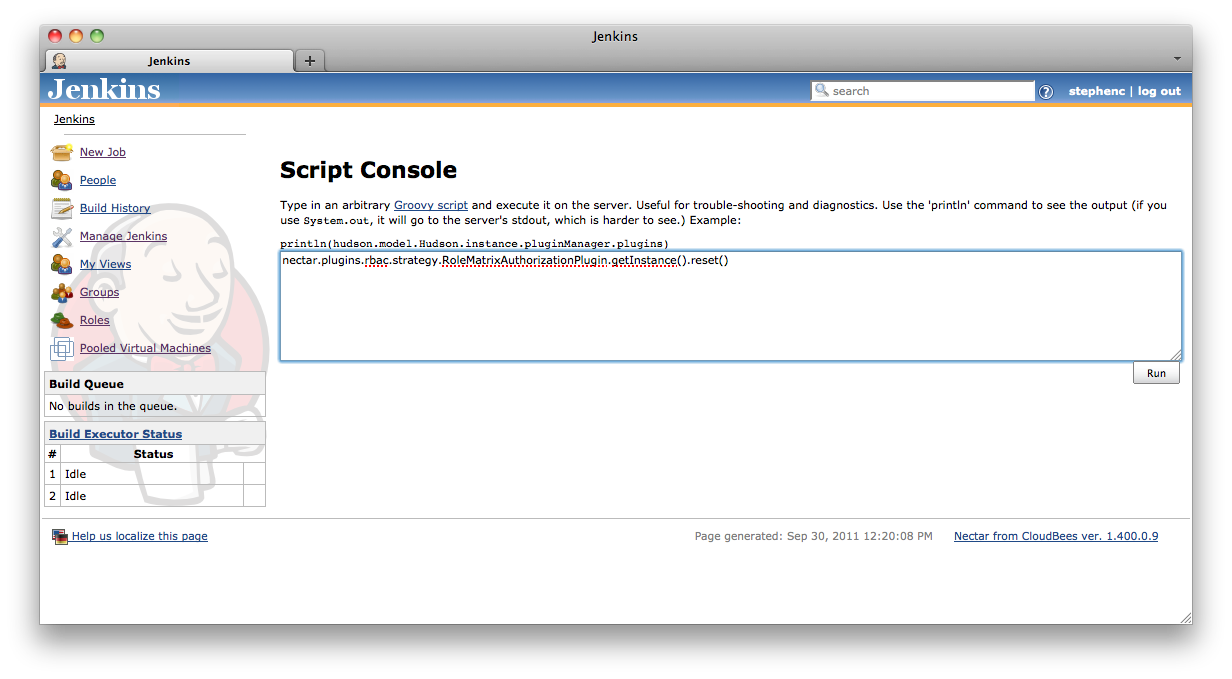Screen dimensions: 1232x679
Task: Select the Jenkins browser tab
Action: [169, 61]
